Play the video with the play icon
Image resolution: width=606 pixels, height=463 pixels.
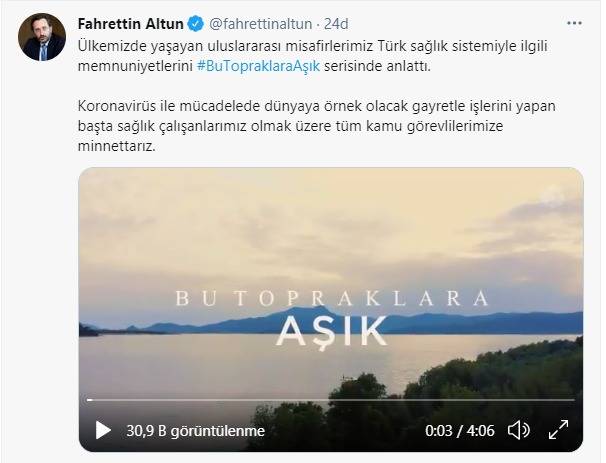pos(103,430)
